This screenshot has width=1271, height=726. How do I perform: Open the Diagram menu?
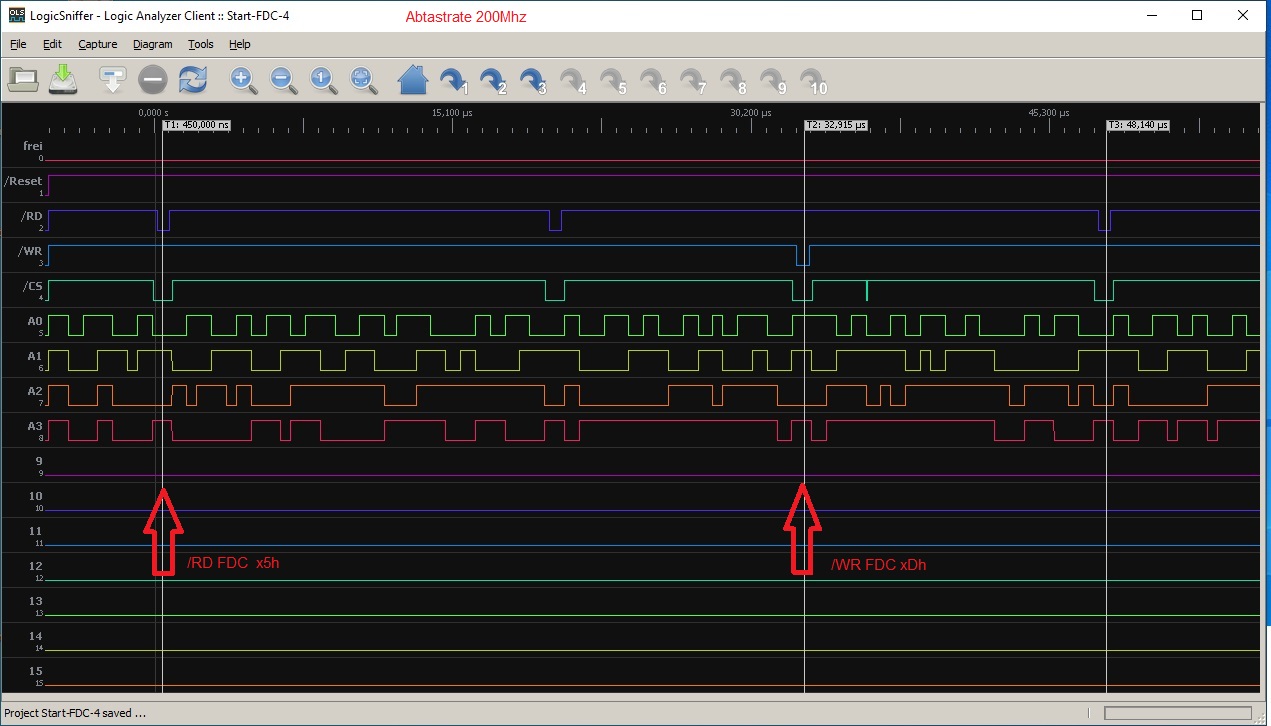pyautogui.click(x=152, y=44)
